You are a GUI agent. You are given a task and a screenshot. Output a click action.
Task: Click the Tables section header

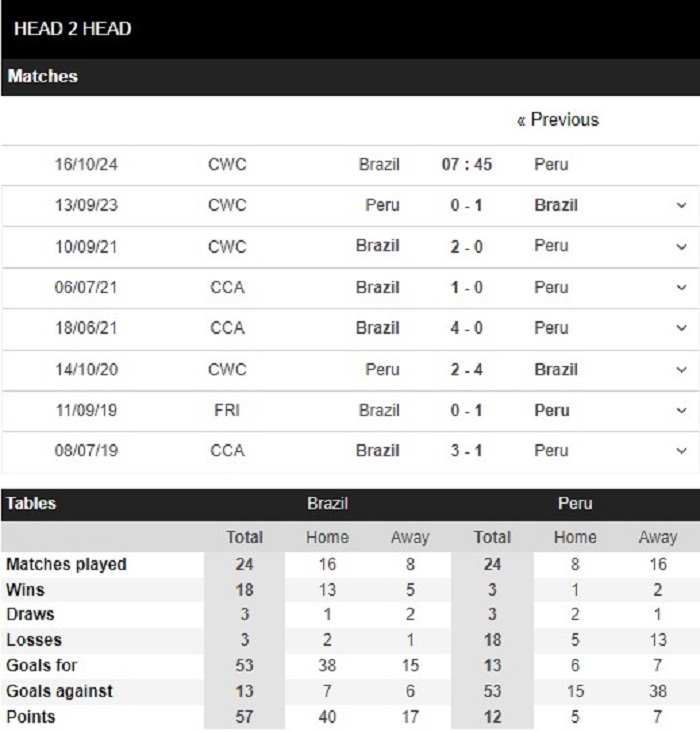click(x=31, y=503)
